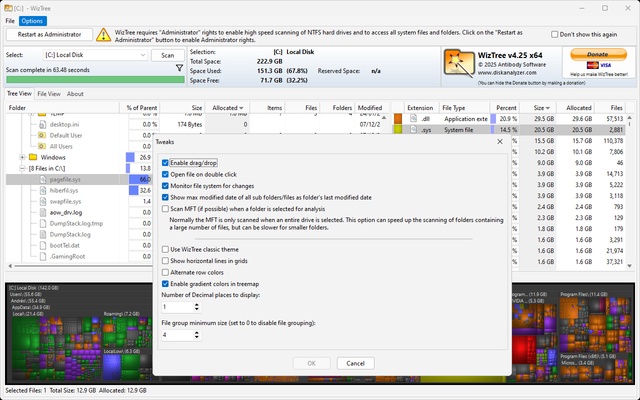Viewport: 640px width, 400px height.
Task: Switch to the File View tab
Action: 49,94
